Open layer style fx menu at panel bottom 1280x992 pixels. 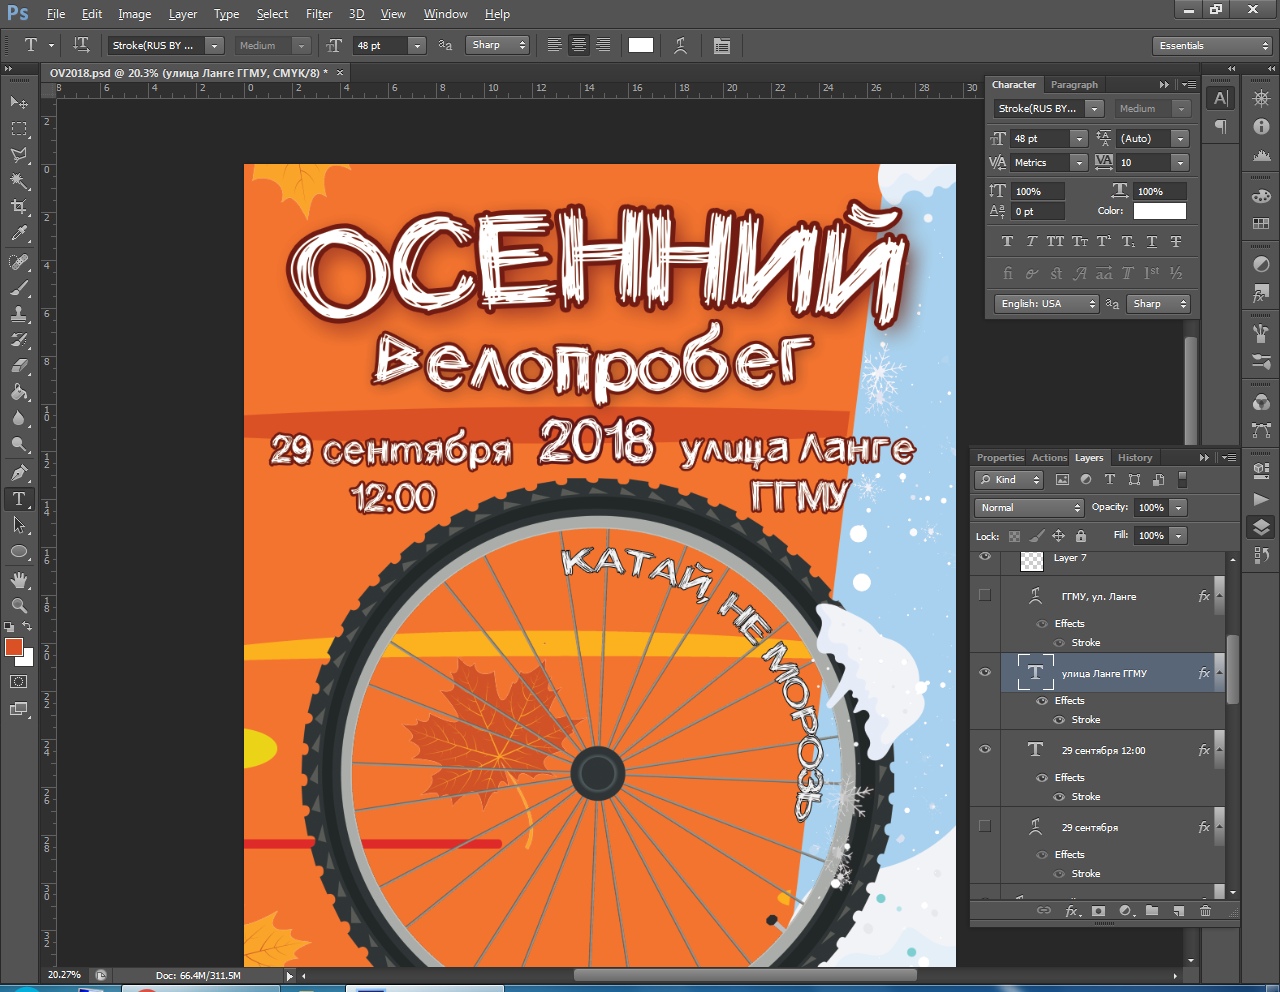click(x=1072, y=911)
